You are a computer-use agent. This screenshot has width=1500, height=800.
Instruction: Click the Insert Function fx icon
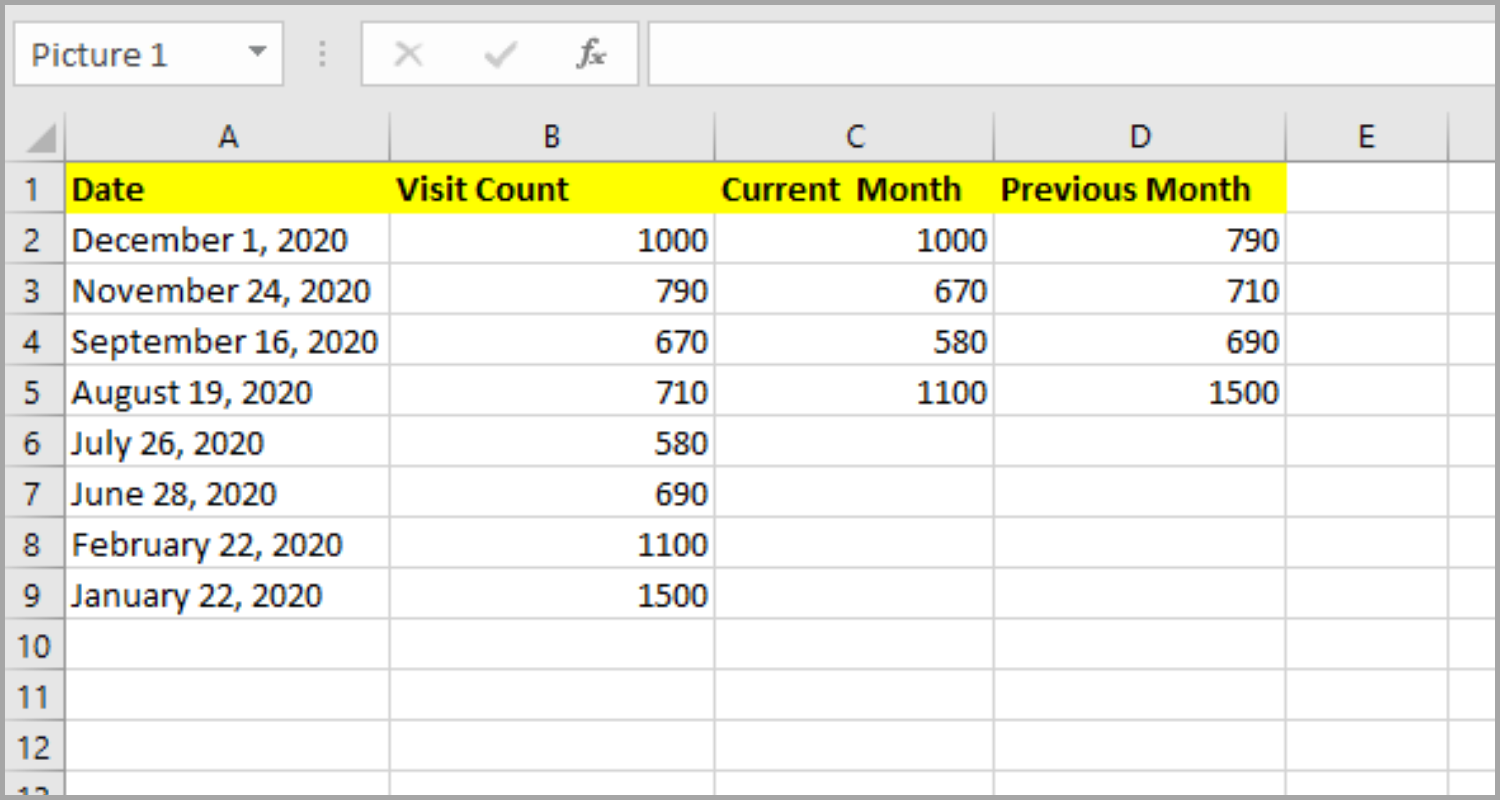point(590,54)
